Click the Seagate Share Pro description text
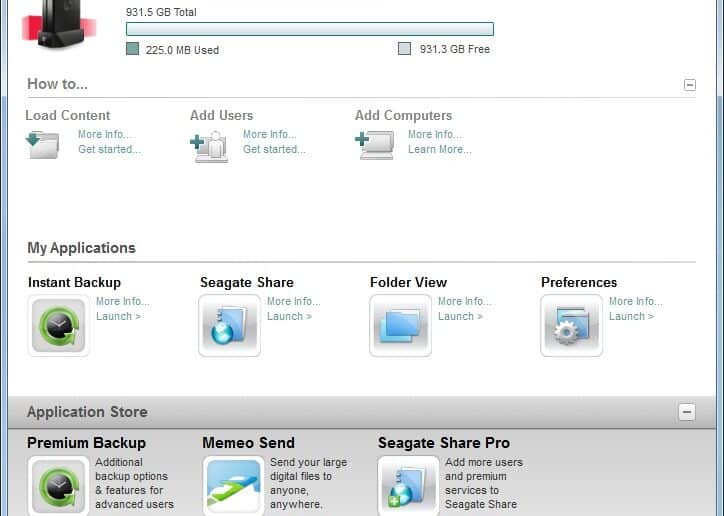 (484, 483)
